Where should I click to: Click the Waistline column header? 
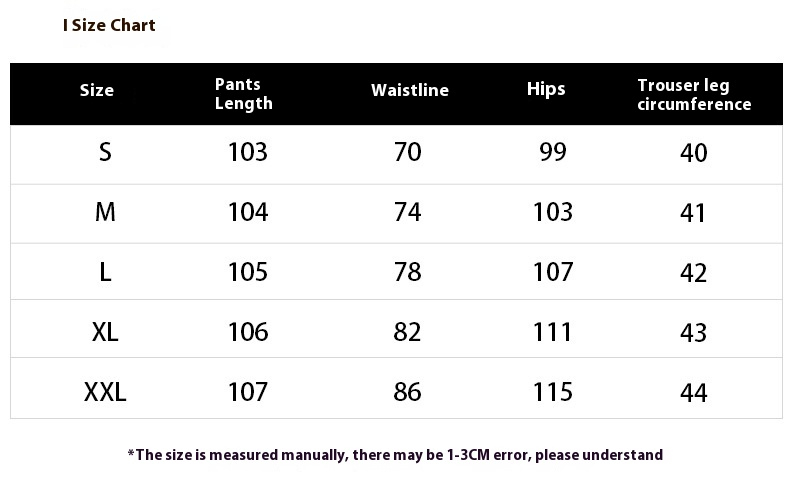(x=410, y=90)
